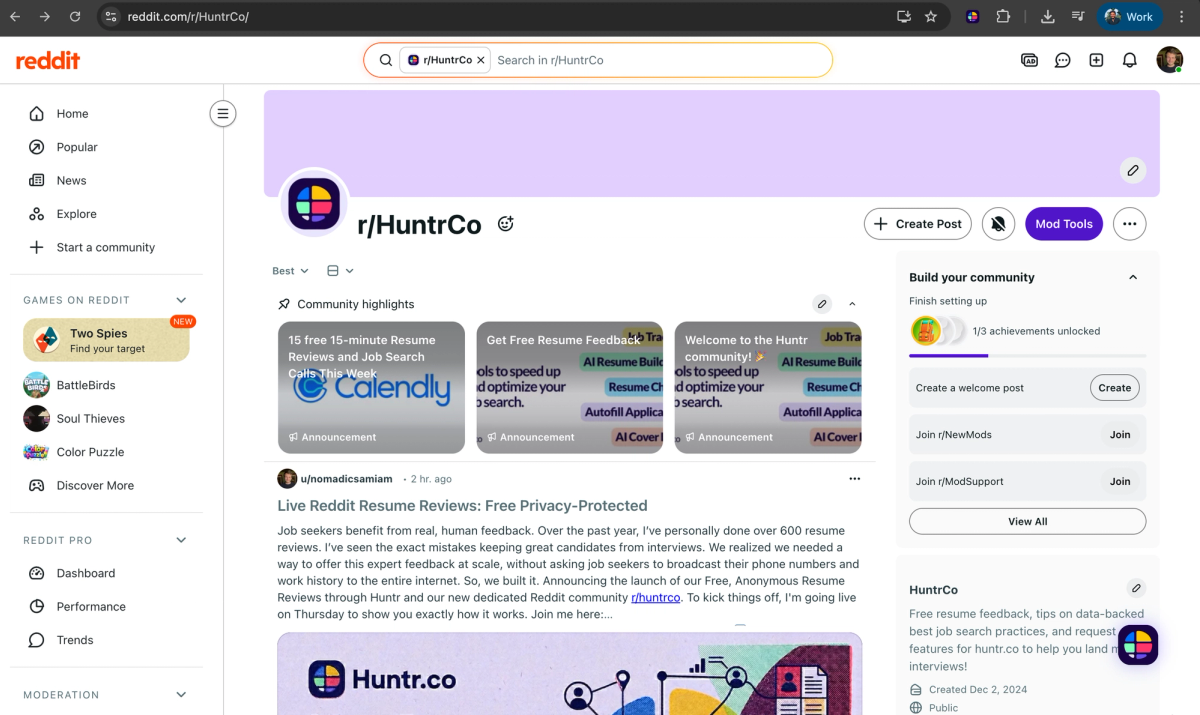The width and height of the screenshot is (1200, 715).
Task: Open the community overflow three-dots menu
Action: [x=1130, y=224]
